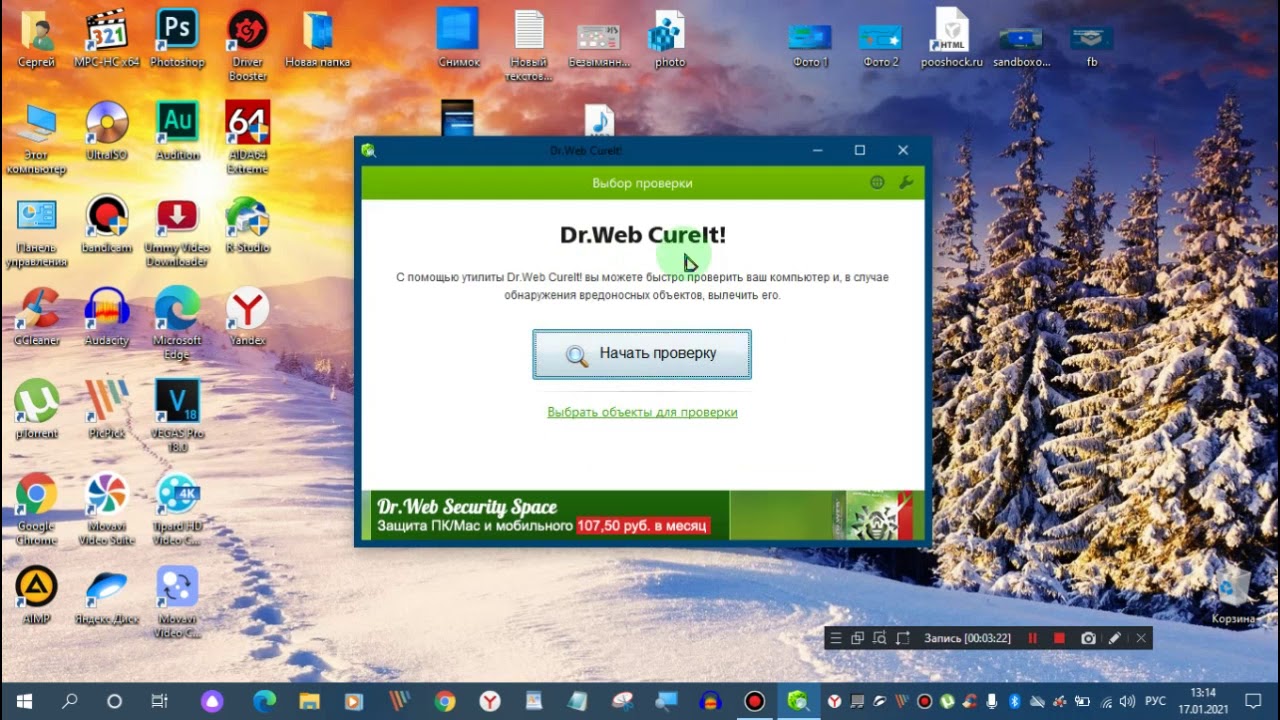This screenshot has height=720, width=1280.
Task: Open the recording toolbar hamburger menu
Action: tap(835, 638)
